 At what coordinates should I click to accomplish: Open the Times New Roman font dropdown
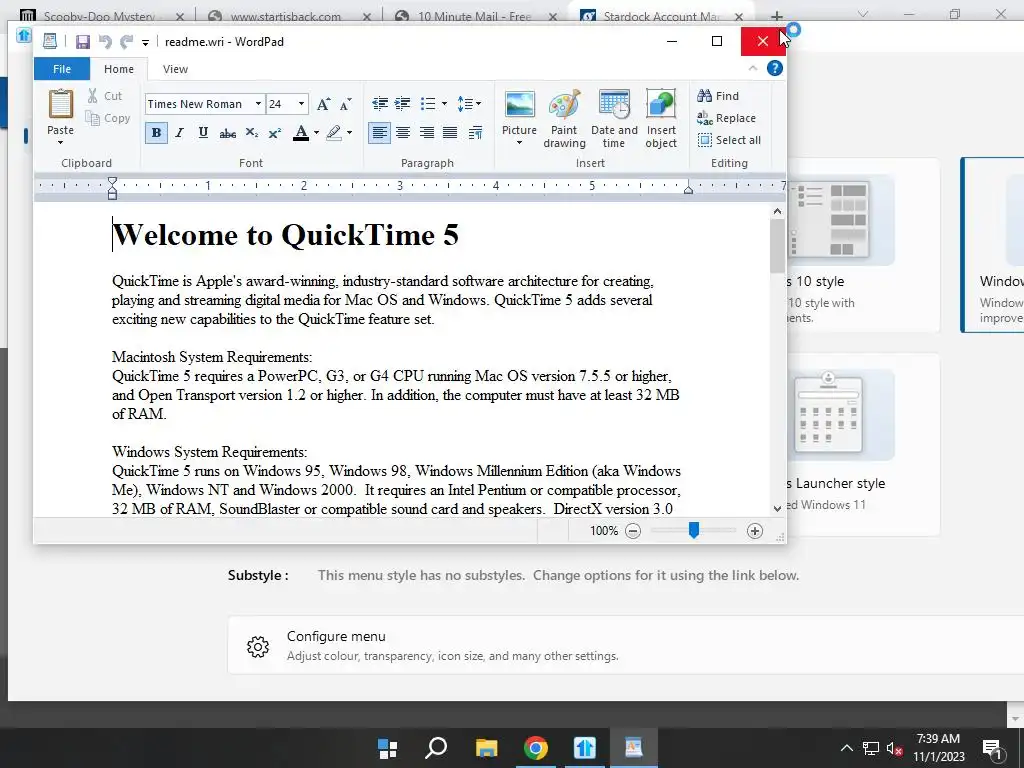click(259, 104)
